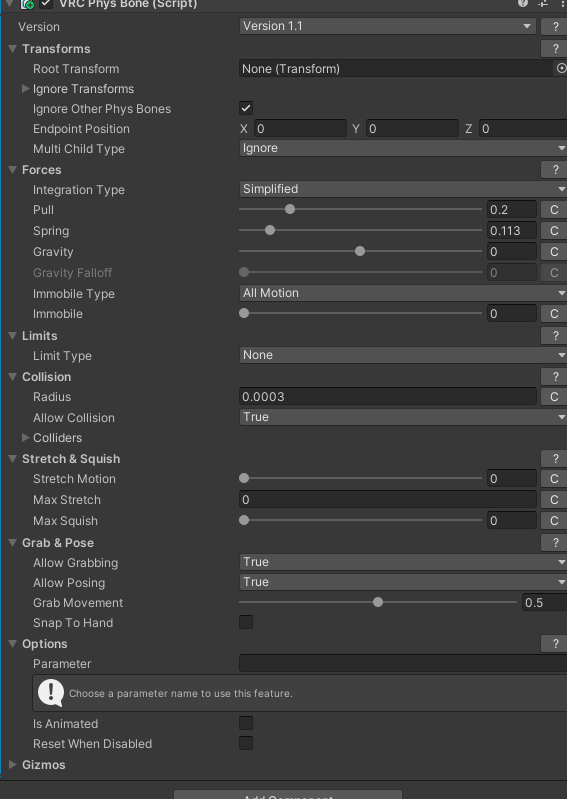567x799 pixels.
Task: Click the curve button next to Spring
Action: 554,231
